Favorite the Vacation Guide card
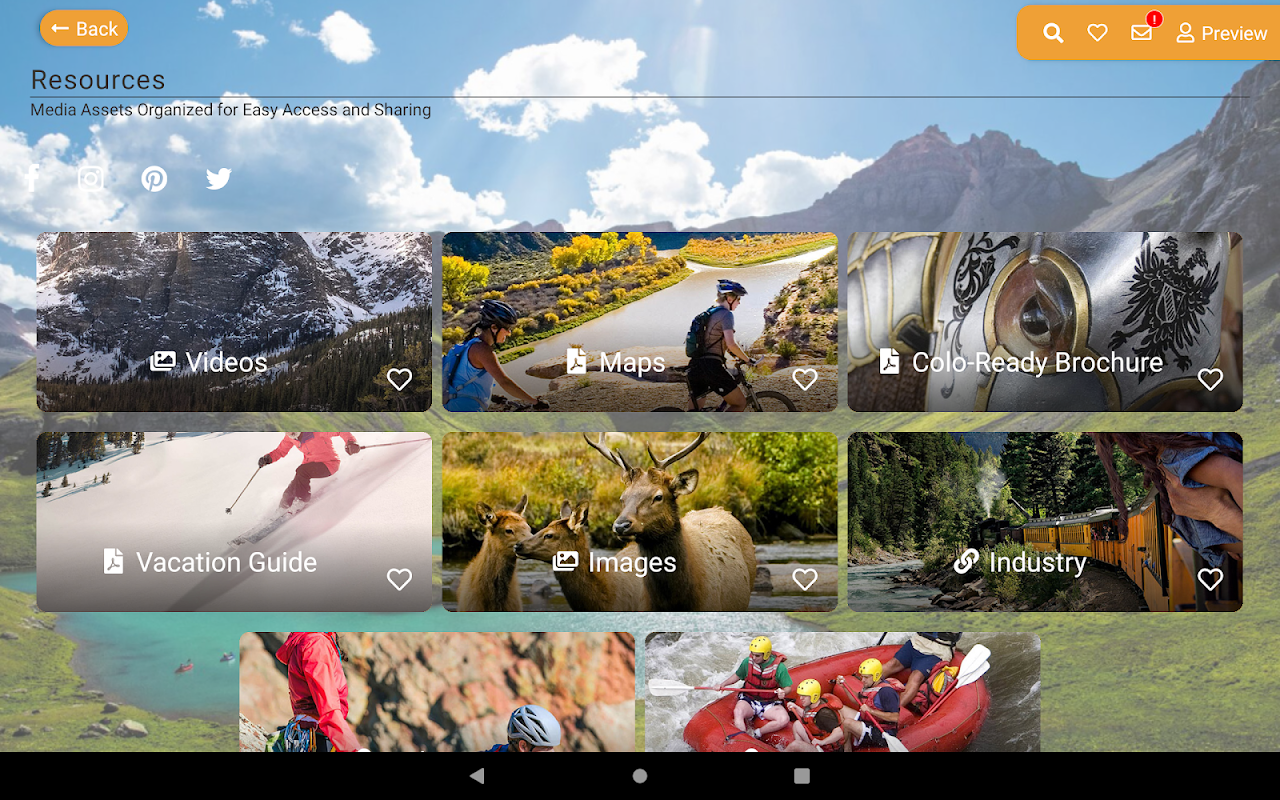Viewport: 1280px width, 800px height. (x=399, y=579)
